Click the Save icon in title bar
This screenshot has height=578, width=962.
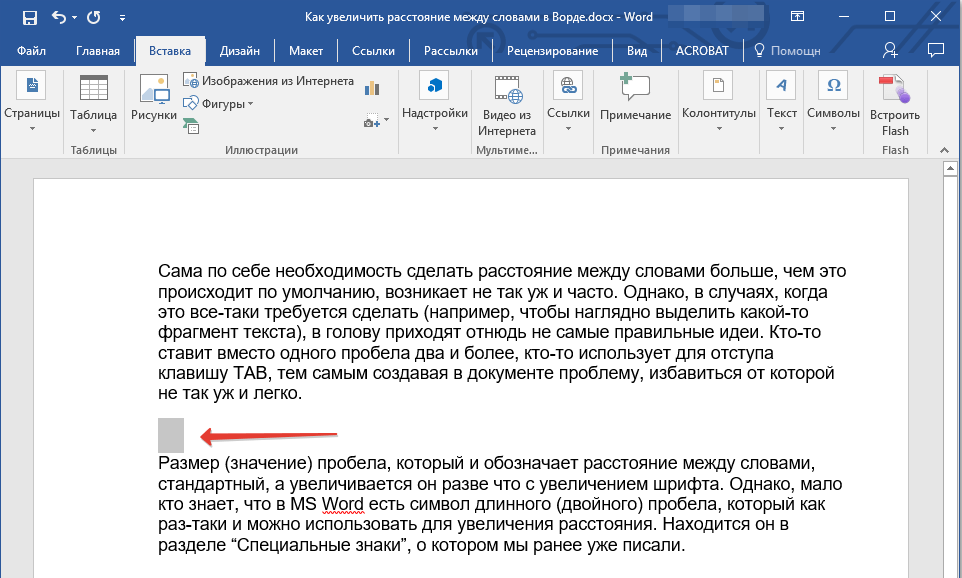(29, 17)
